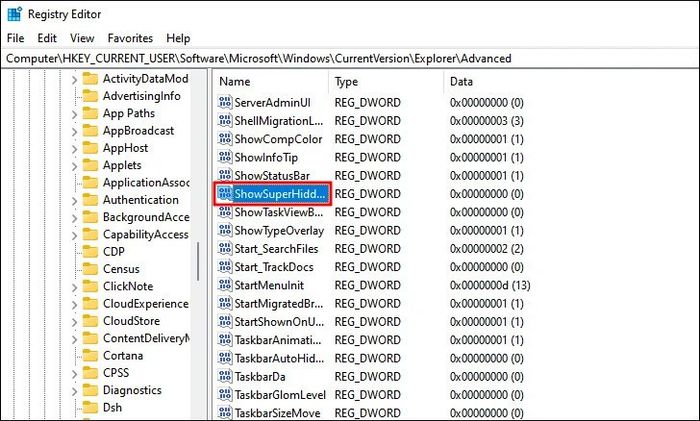Screen dimensions: 700x421
Task: Click the Registry Editor app icon in title bar
Action: click(x=15, y=14)
